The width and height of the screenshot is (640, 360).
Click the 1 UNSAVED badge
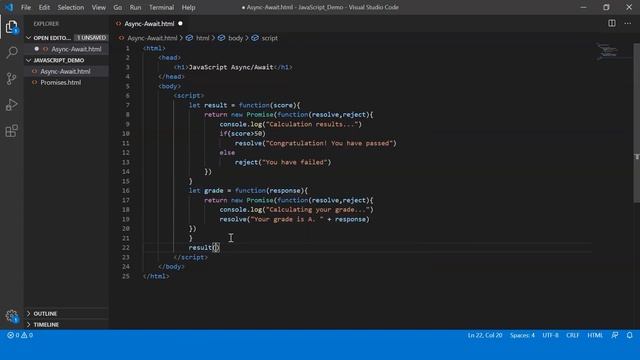[x=91, y=38]
